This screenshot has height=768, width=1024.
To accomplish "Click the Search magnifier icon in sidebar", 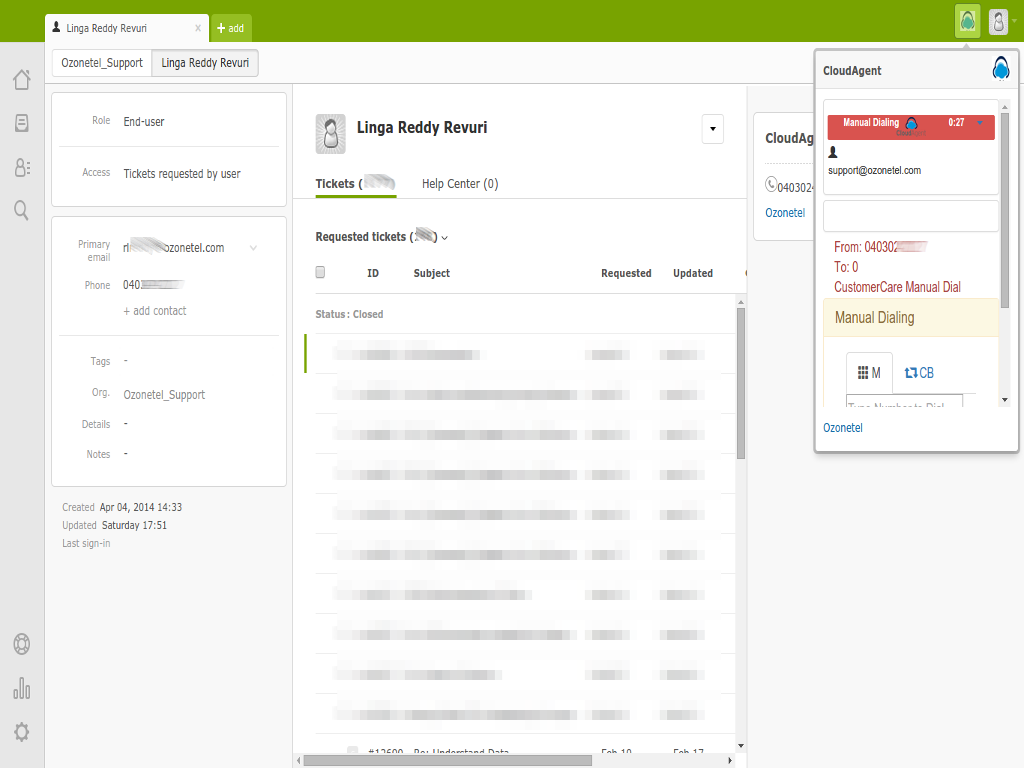I will coord(21,210).
